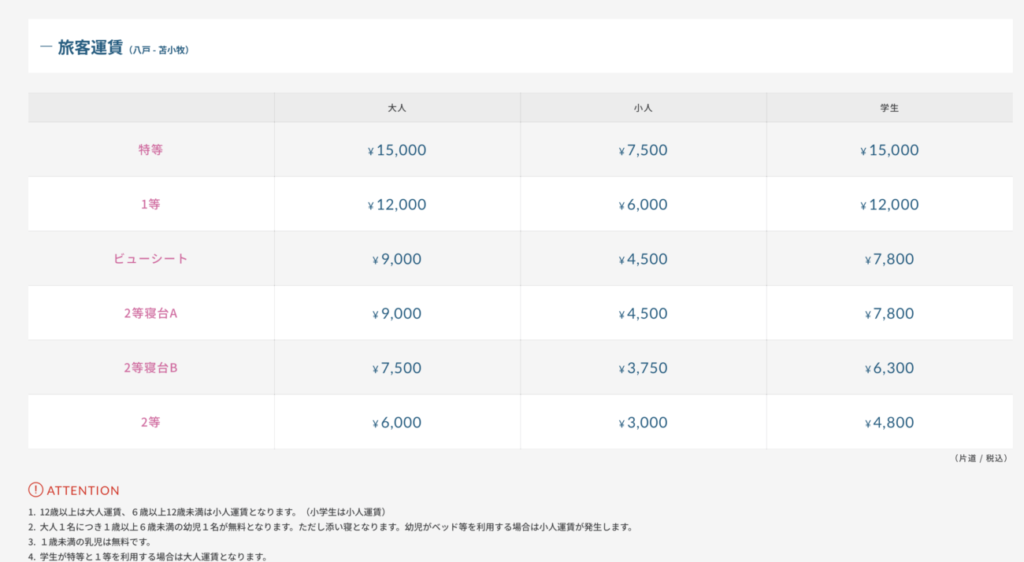The width and height of the screenshot is (1024, 562).
Task: Choose the 2等寝台B row label
Action: [x=151, y=368]
